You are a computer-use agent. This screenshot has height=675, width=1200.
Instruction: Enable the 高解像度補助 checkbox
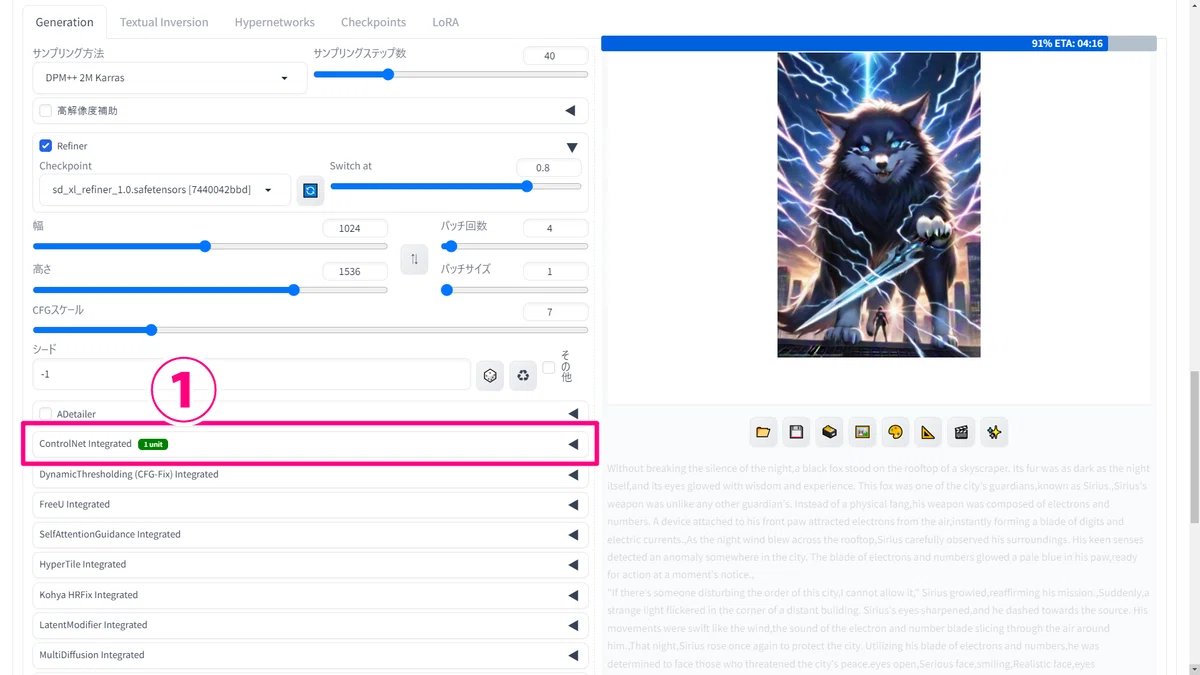46,110
